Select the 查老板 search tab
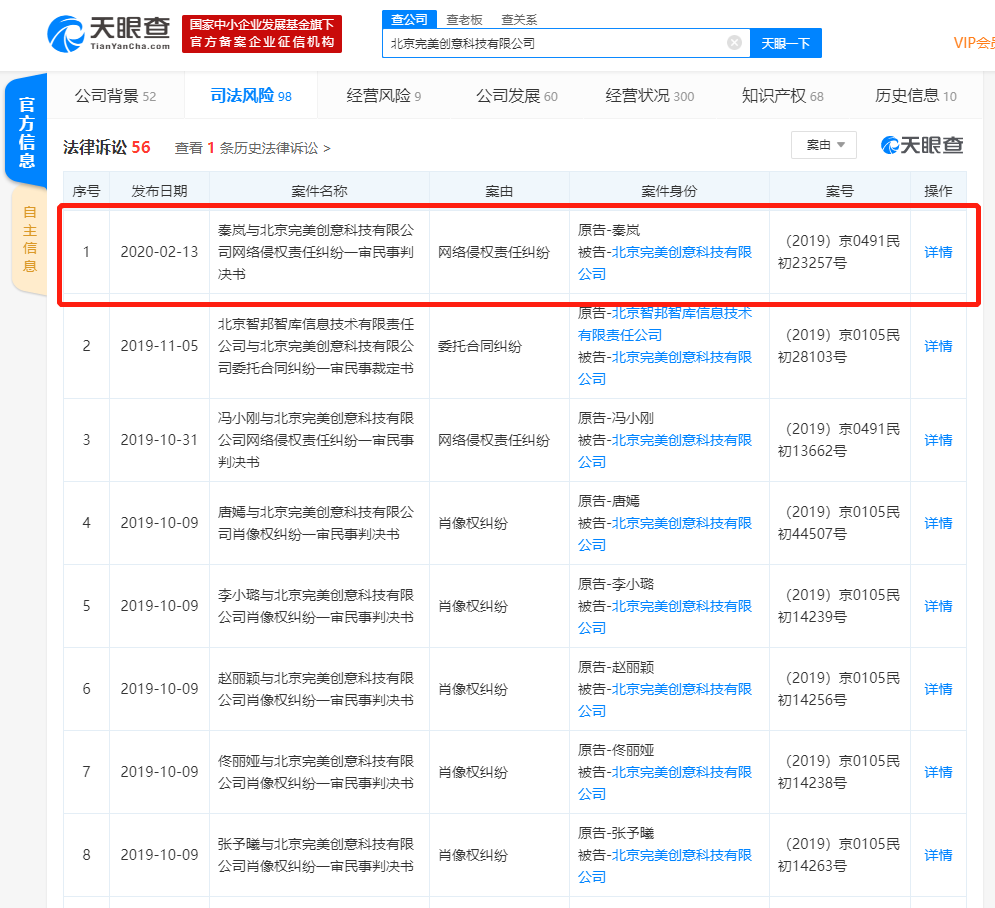Viewport: 995px width, 908px height. [464, 20]
